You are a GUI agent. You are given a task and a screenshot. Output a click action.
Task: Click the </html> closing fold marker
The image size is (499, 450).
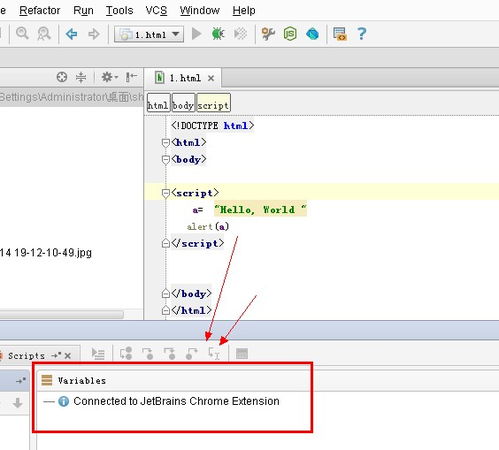point(166,310)
